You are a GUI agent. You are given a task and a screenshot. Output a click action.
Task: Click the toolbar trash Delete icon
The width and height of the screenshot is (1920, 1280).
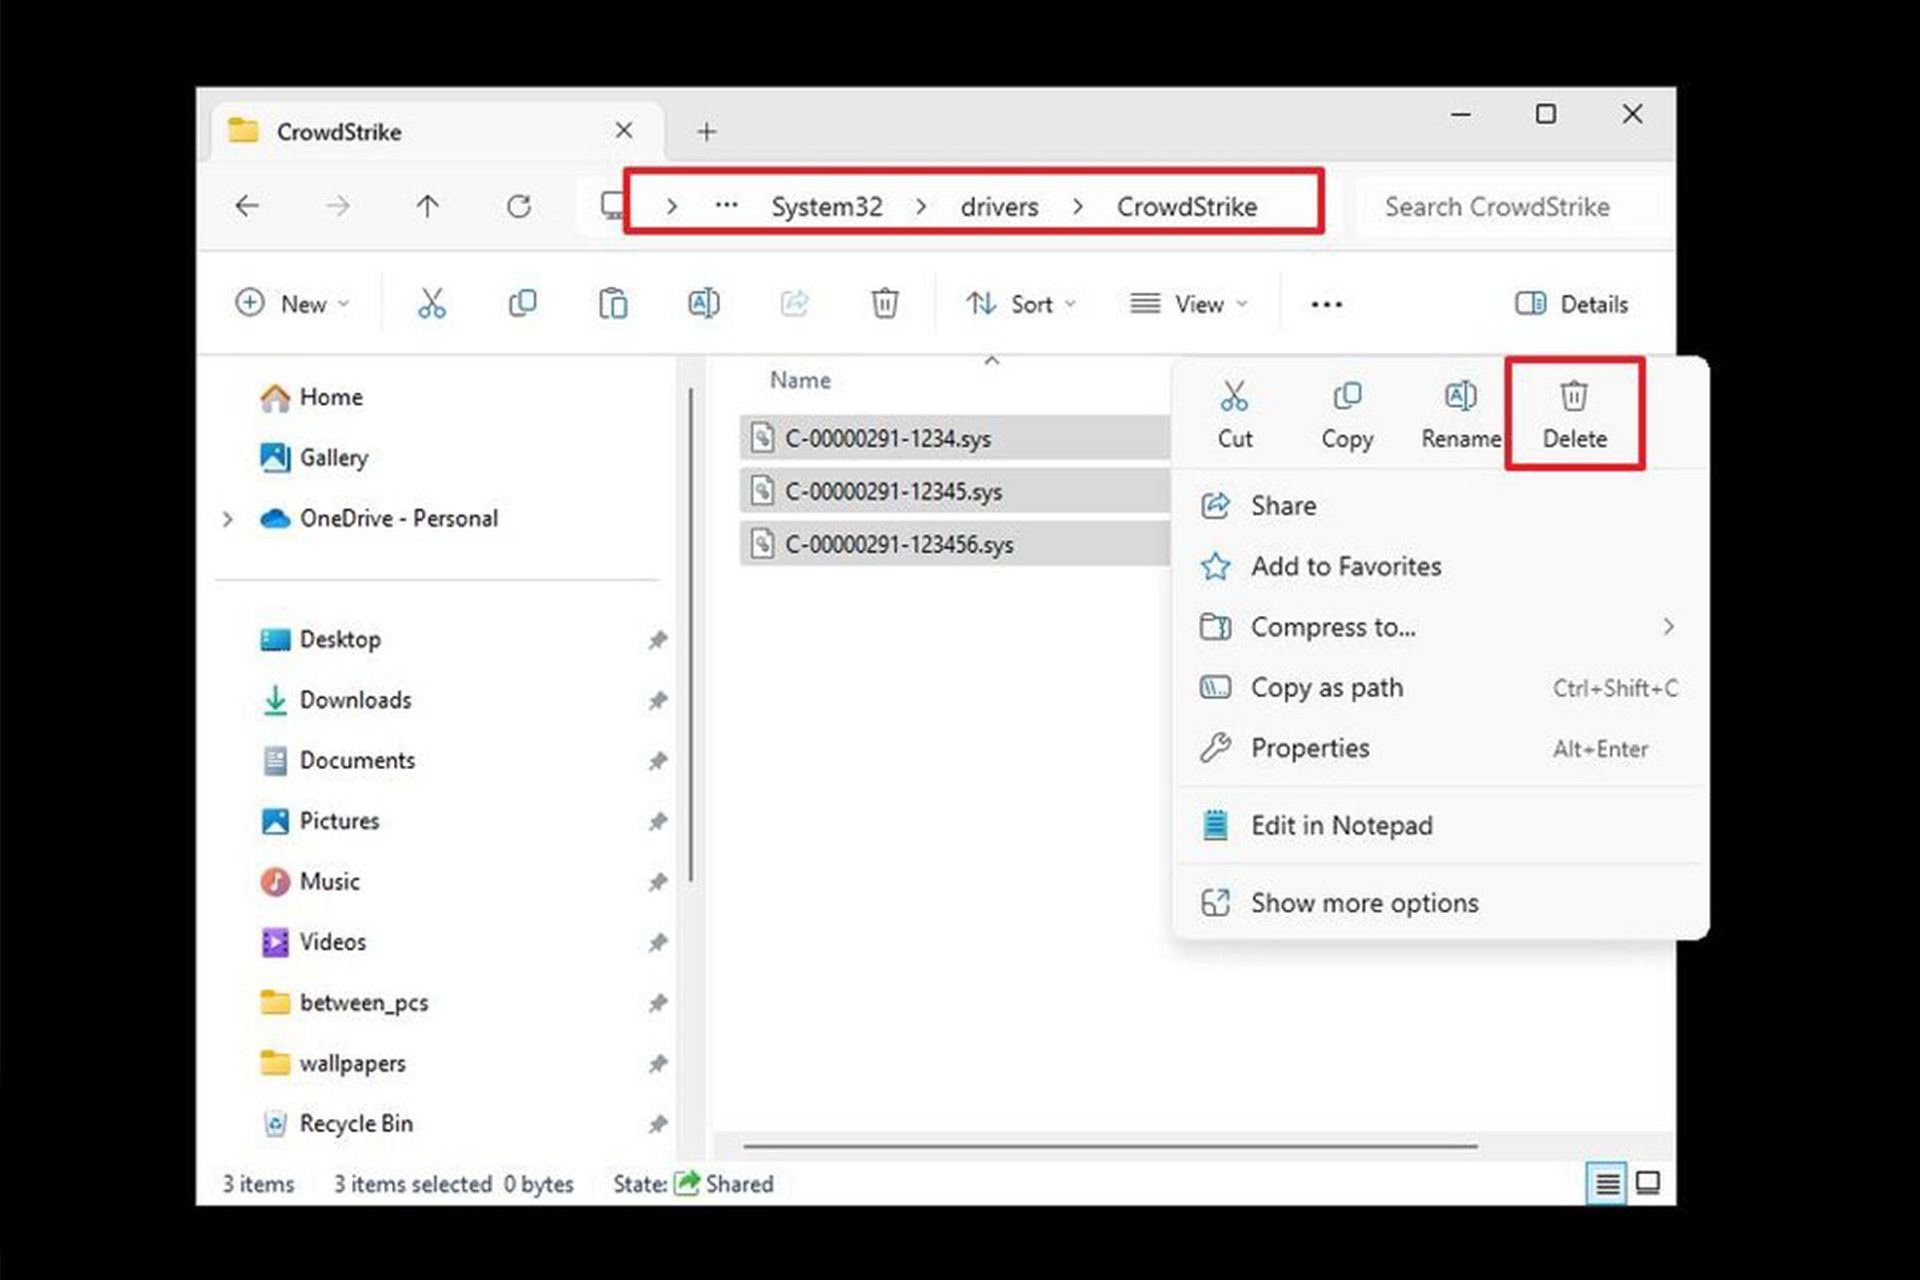(x=885, y=303)
